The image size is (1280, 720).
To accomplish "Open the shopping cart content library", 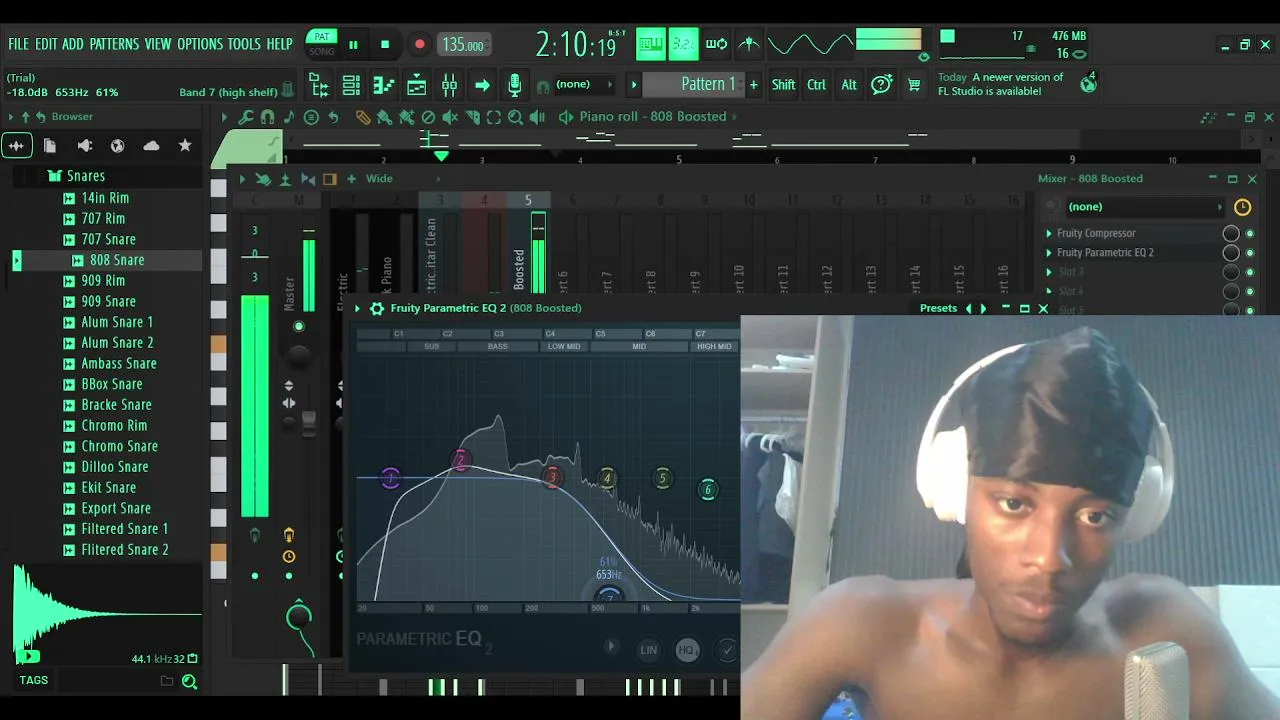I will (x=914, y=85).
